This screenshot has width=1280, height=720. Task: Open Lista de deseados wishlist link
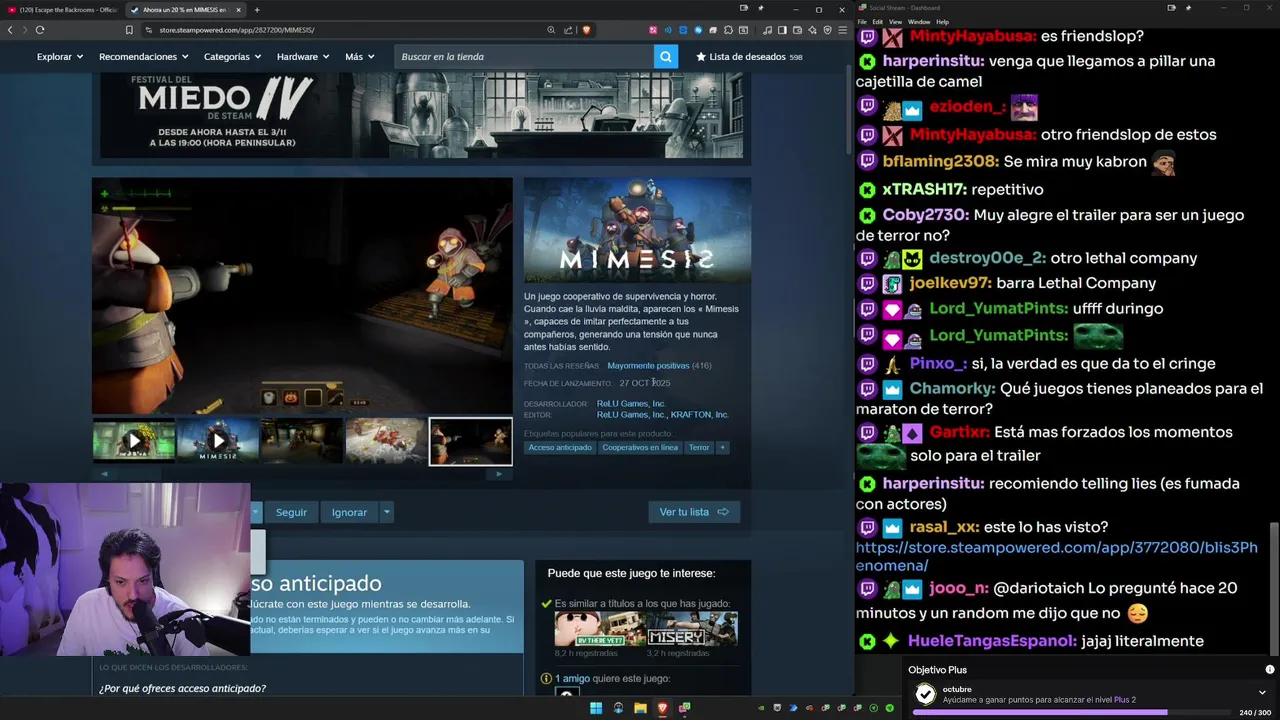click(x=749, y=57)
